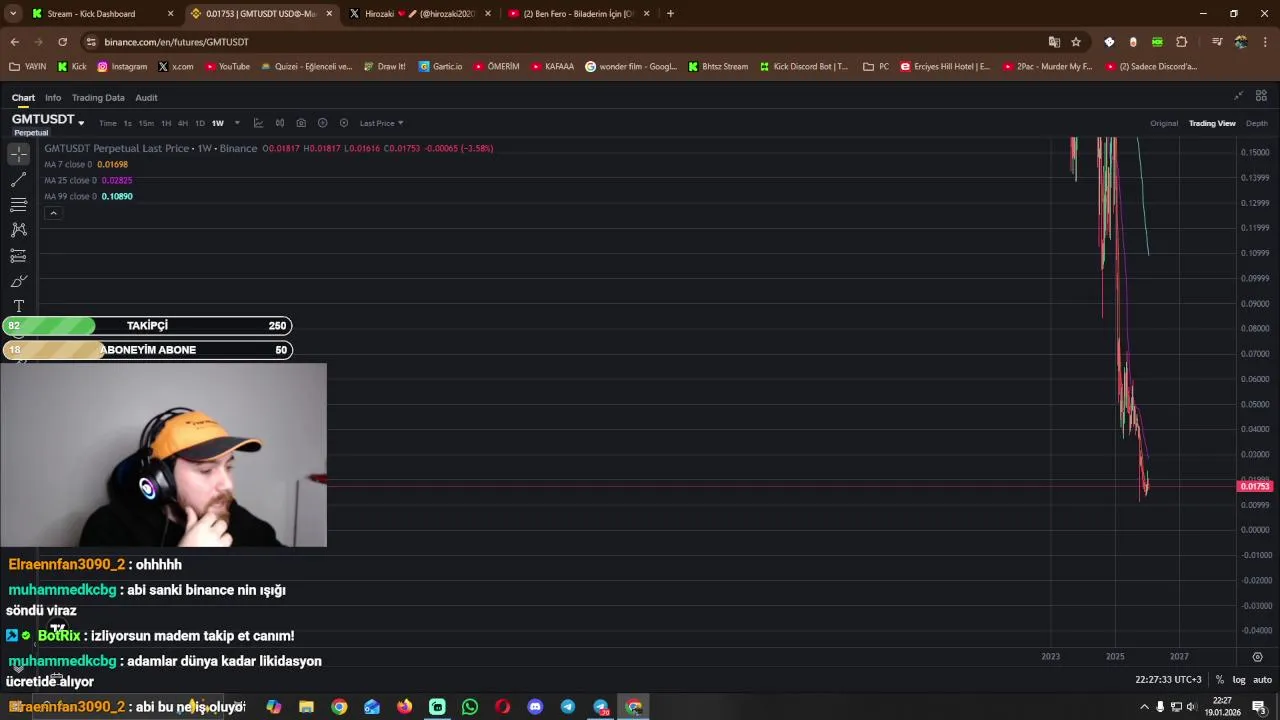
Task: Select the crosshair cursor tool
Action: pos(19,154)
